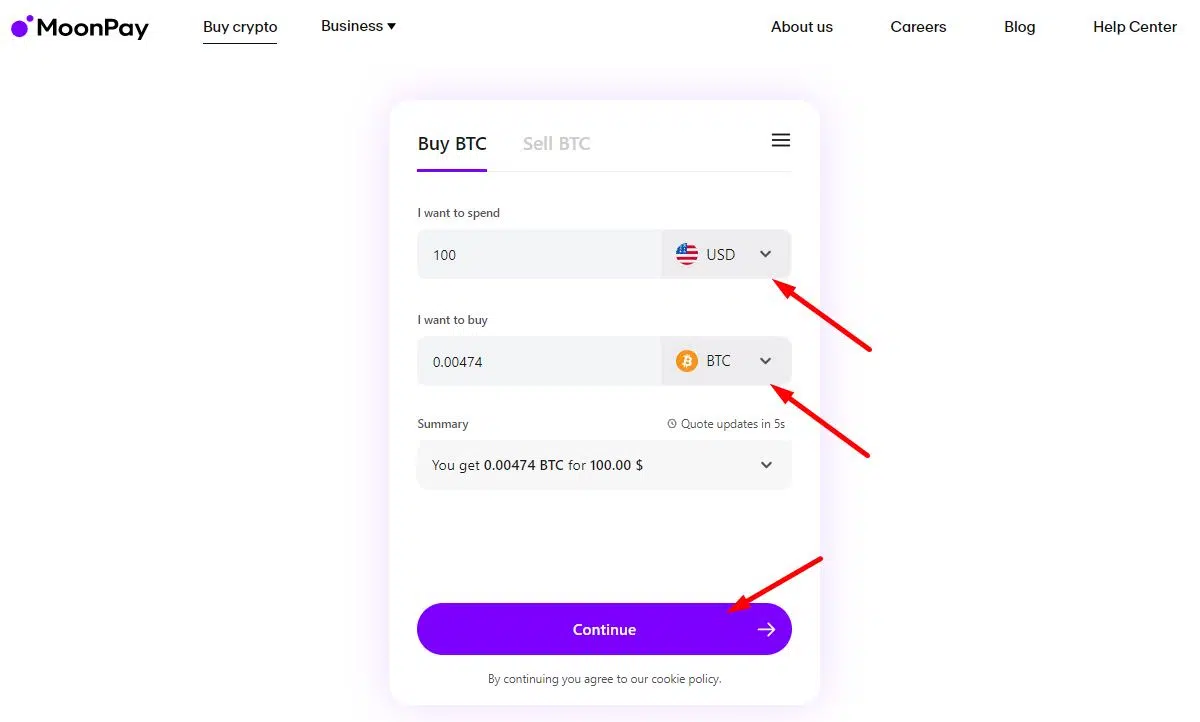Click the buy amount field showing 0.00474
This screenshot has width=1200, height=722.
click(540, 362)
